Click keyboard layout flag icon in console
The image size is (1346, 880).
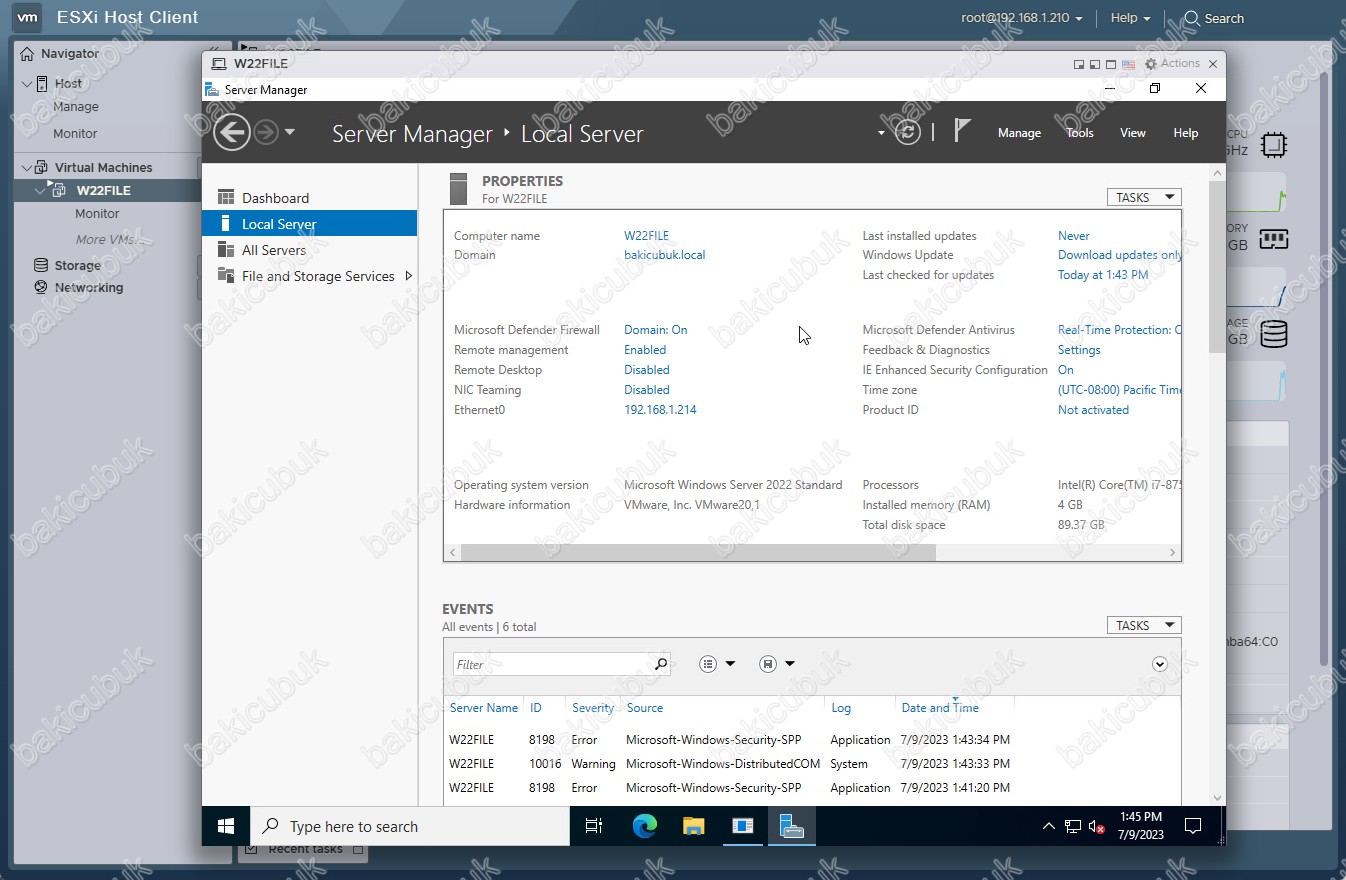(1128, 64)
